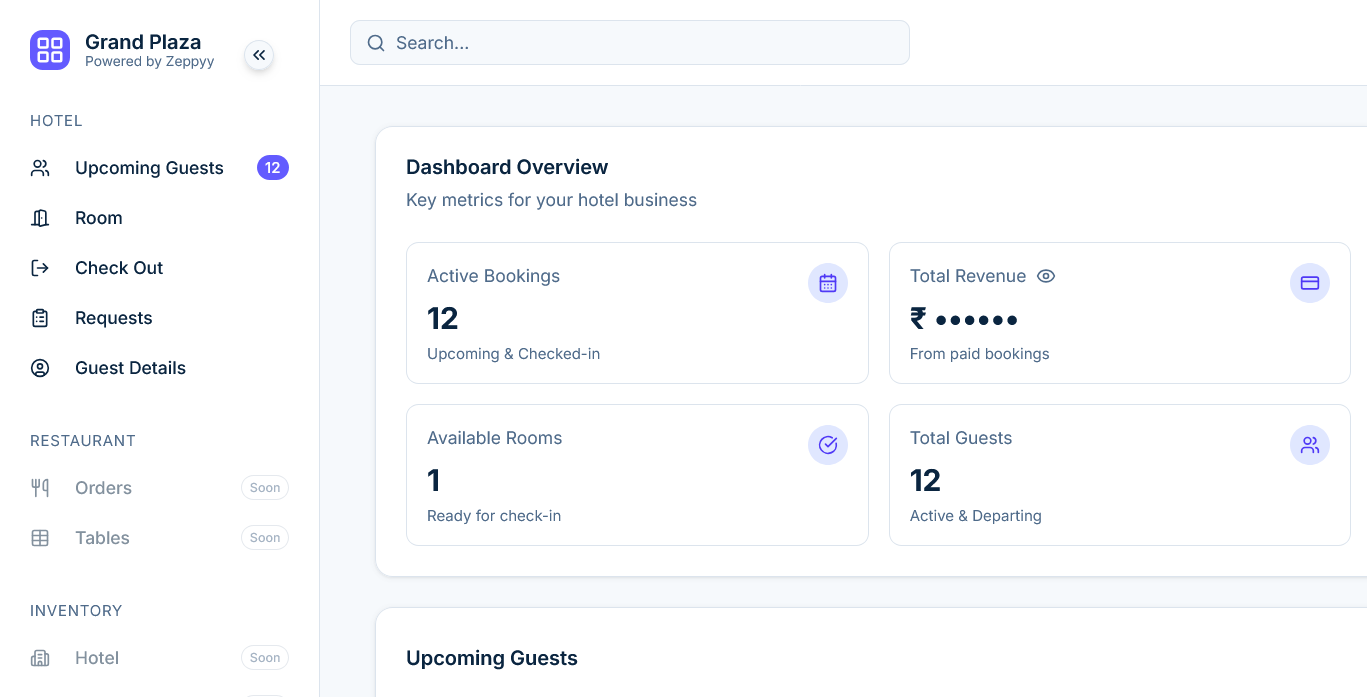Collapse the sidebar with the double-chevron
Screen dimensions: 1367x697
259,55
